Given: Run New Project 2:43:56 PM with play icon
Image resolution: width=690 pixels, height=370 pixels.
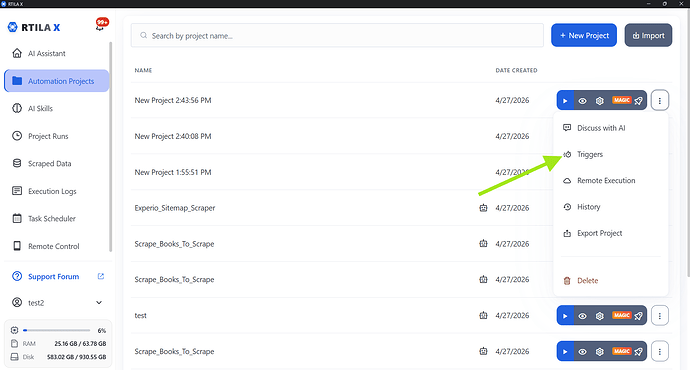Looking at the screenshot, I should (565, 100).
